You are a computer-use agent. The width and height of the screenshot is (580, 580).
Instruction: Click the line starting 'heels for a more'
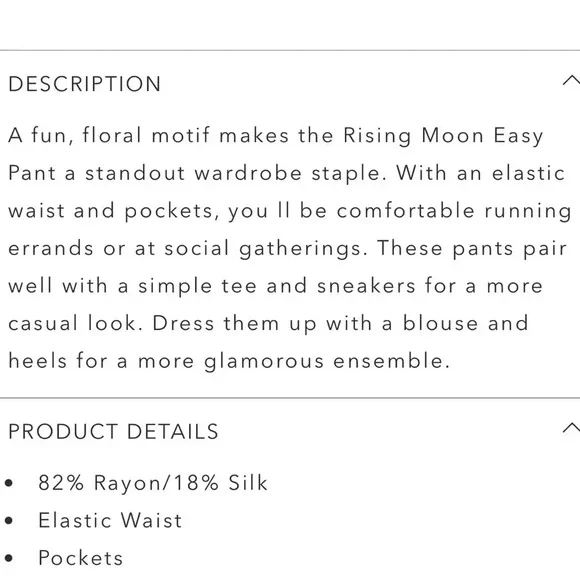(x=229, y=361)
